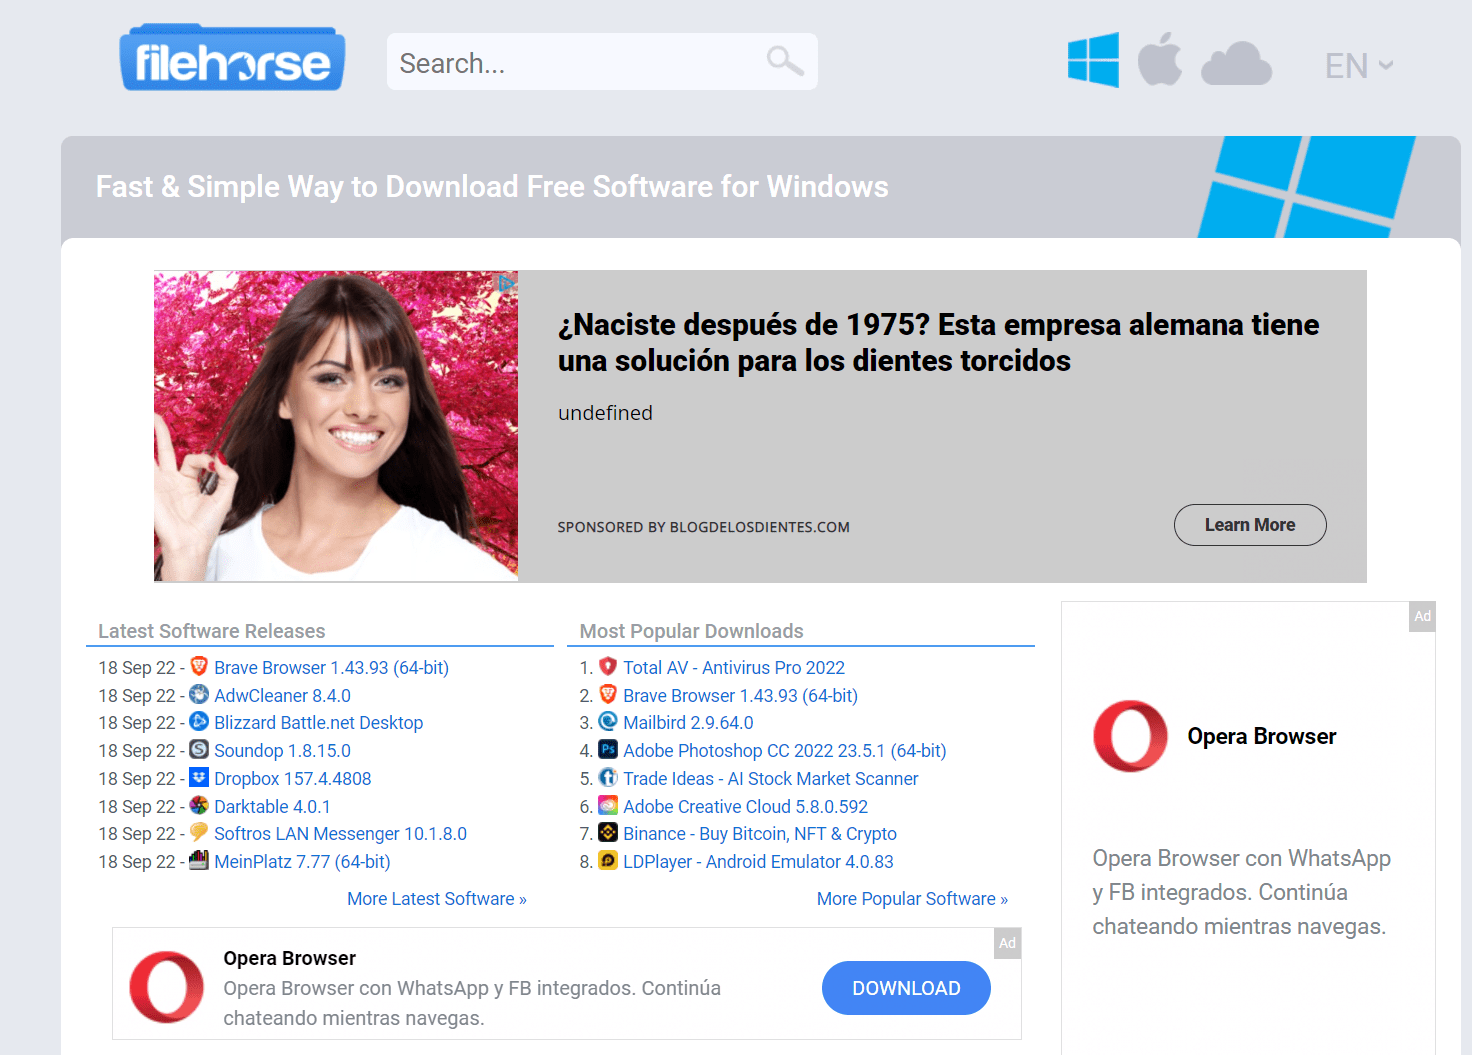Image resolution: width=1472 pixels, height=1055 pixels.
Task: Click the MeinPlatz icon
Action: (x=199, y=860)
